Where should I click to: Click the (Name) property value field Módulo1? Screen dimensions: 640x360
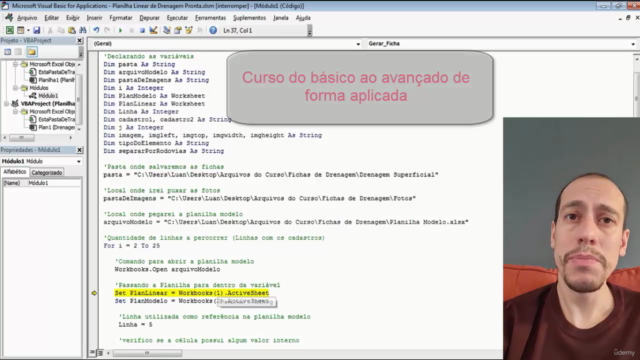pos(54,183)
